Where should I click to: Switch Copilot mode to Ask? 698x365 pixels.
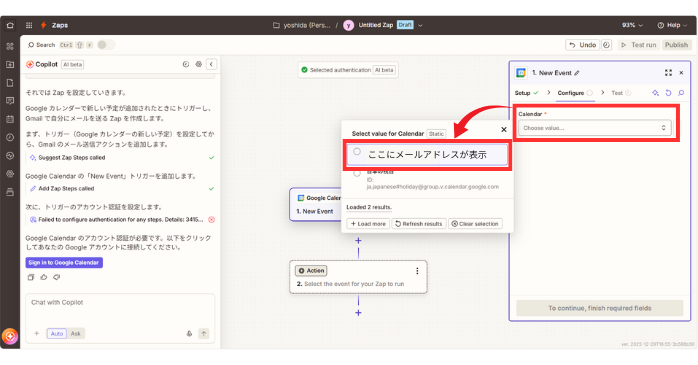coord(76,333)
